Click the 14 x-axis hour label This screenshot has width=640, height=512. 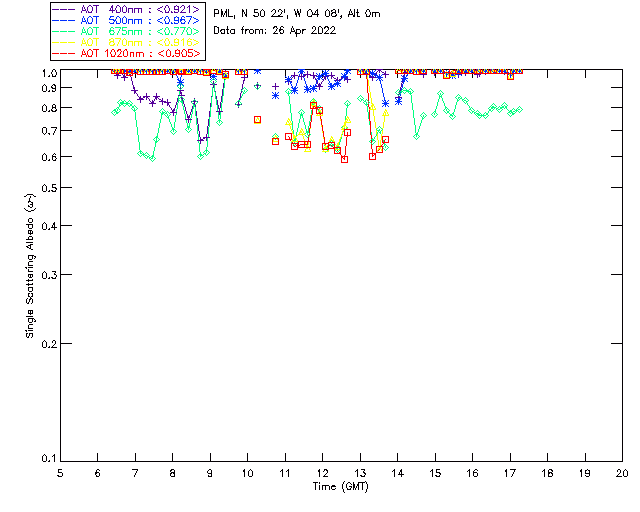pos(398,473)
